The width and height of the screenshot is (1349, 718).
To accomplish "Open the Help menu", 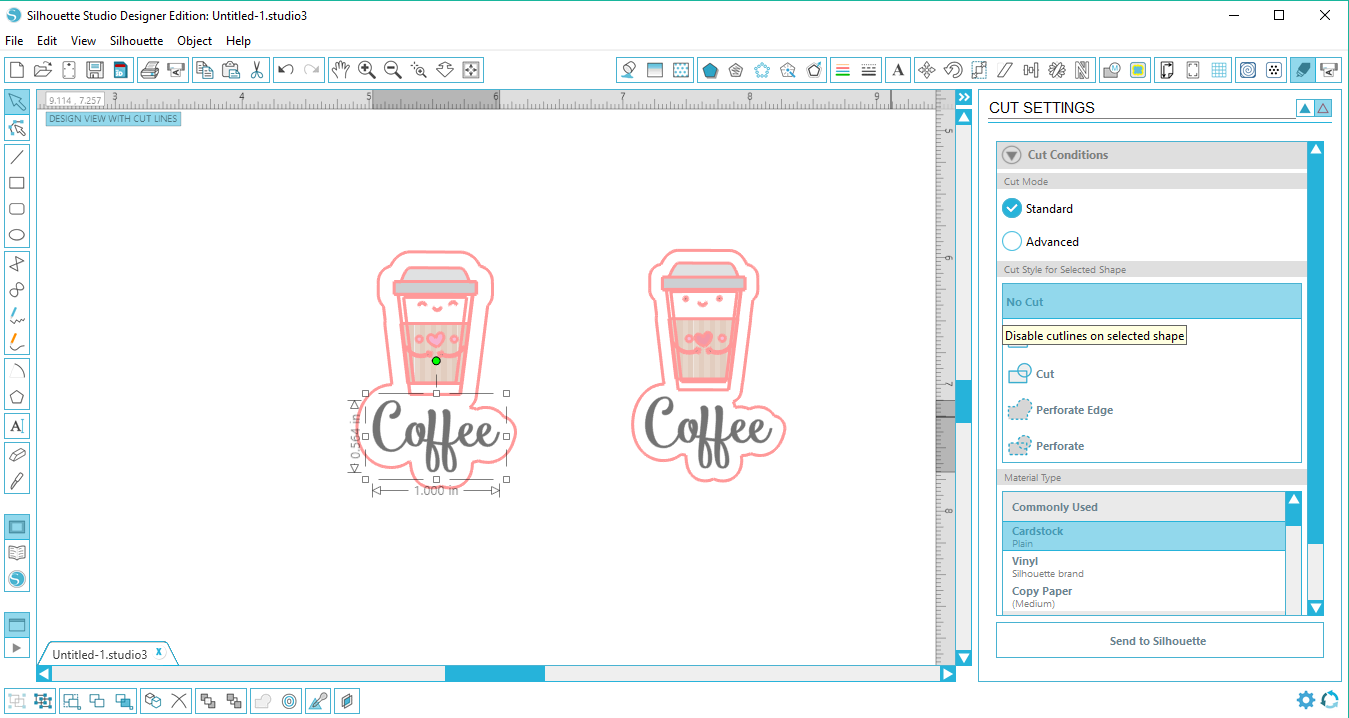I will tap(238, 41).
